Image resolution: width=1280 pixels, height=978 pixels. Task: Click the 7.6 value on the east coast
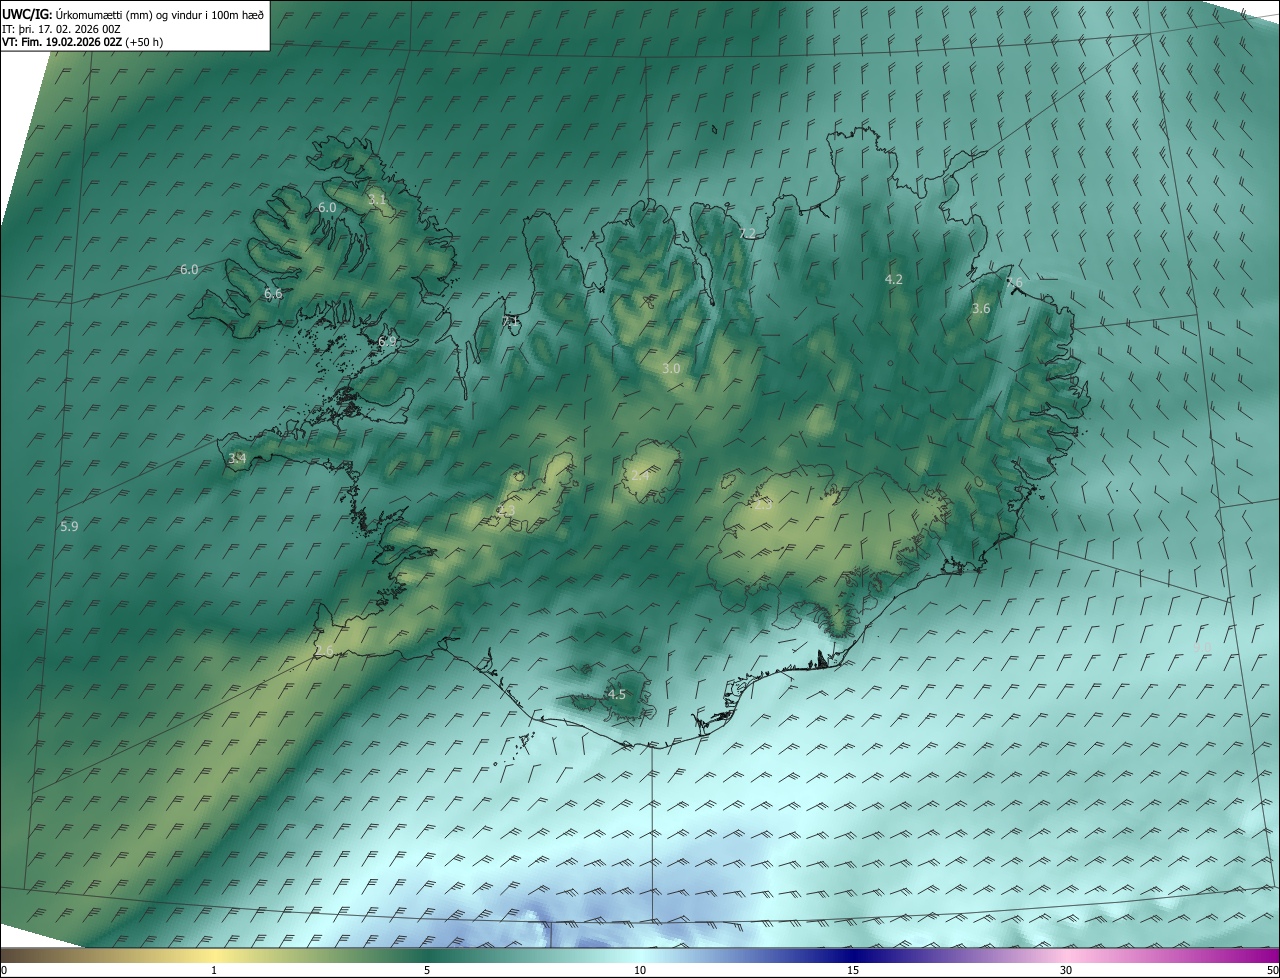tap(1014, 283)
